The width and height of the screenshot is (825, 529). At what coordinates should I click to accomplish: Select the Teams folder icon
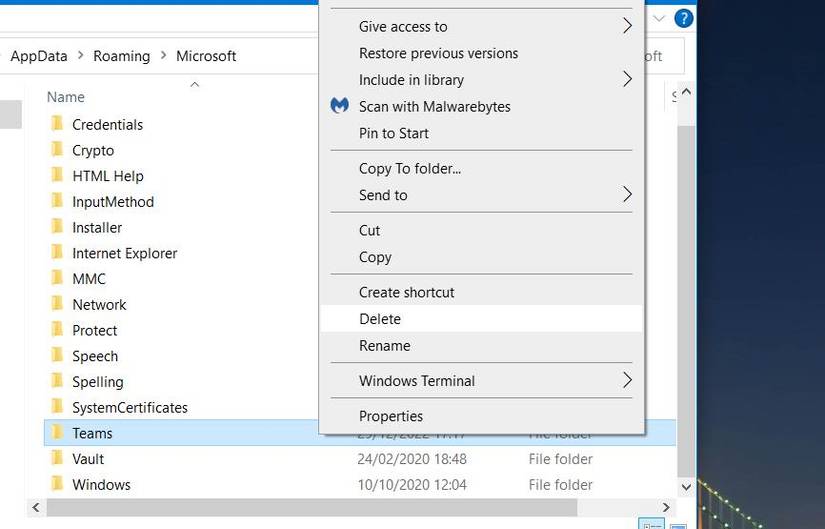click(57, 433)
